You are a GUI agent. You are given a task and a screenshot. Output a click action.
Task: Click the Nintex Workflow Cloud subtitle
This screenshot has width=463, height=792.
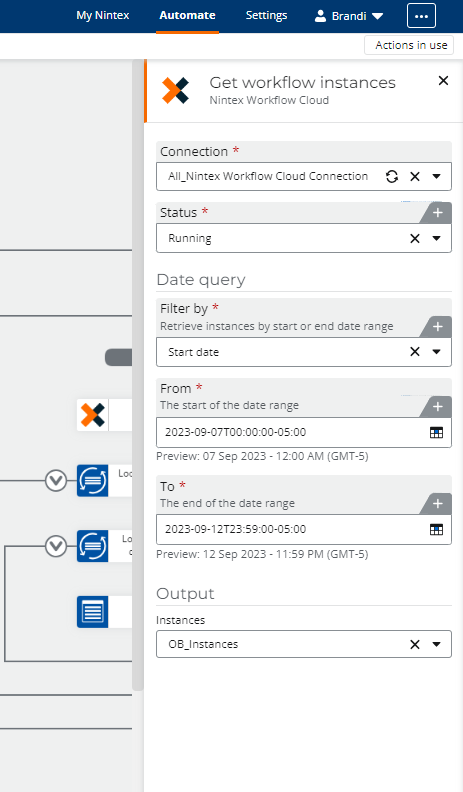click(x=269, y=100)
